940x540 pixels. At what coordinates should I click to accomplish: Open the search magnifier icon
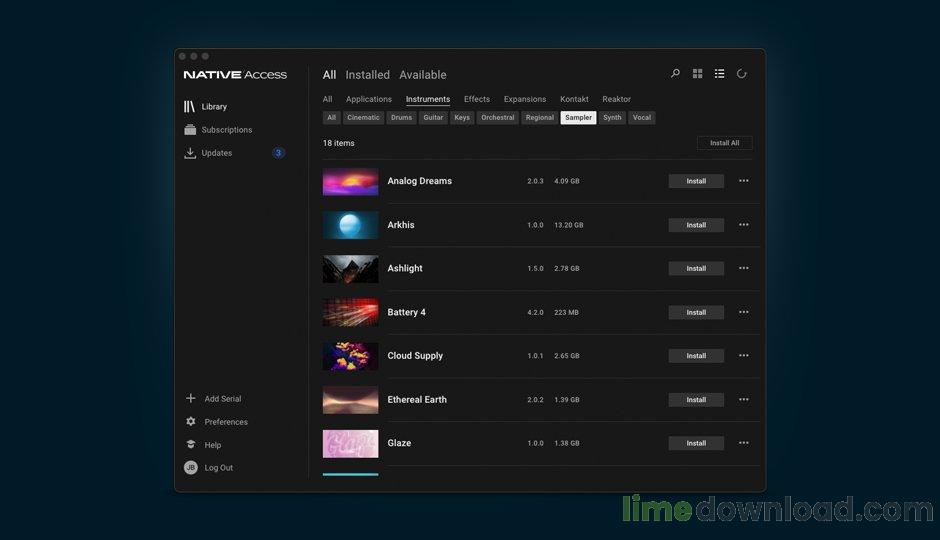(x=675, y=74)
